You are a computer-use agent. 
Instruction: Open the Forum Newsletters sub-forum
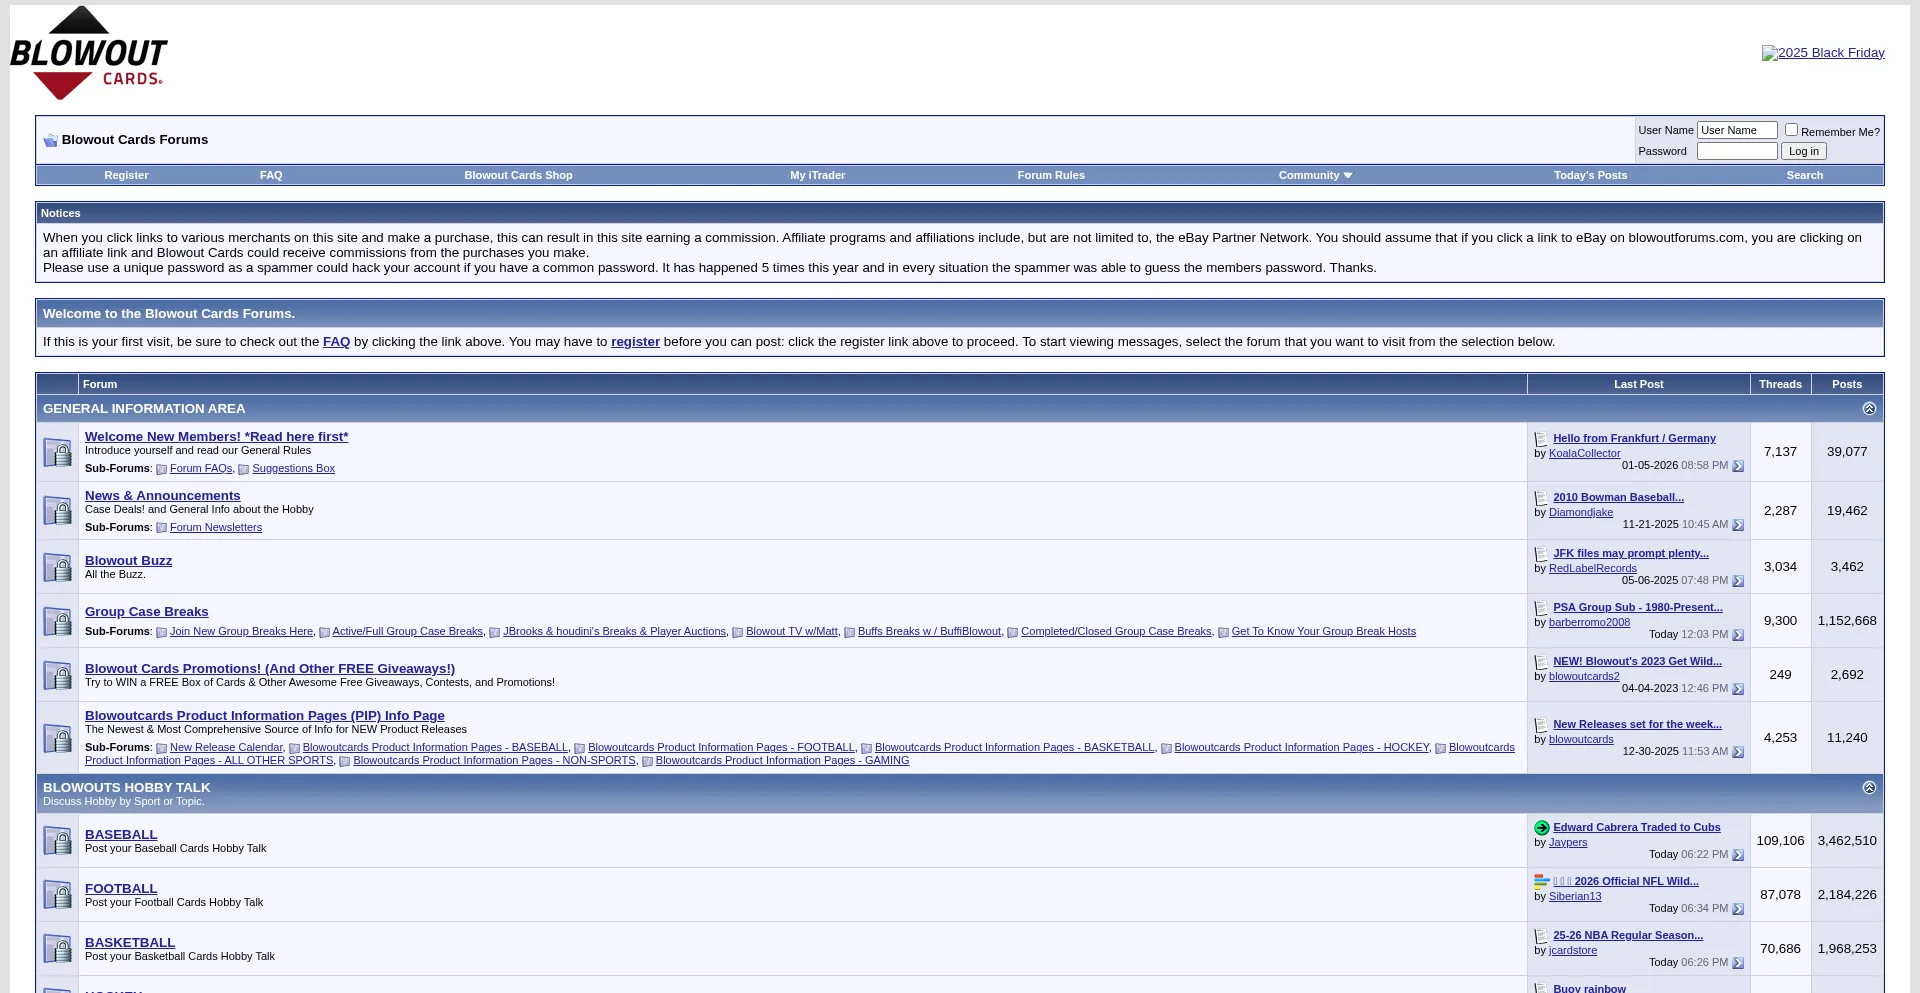coord(216,528)
